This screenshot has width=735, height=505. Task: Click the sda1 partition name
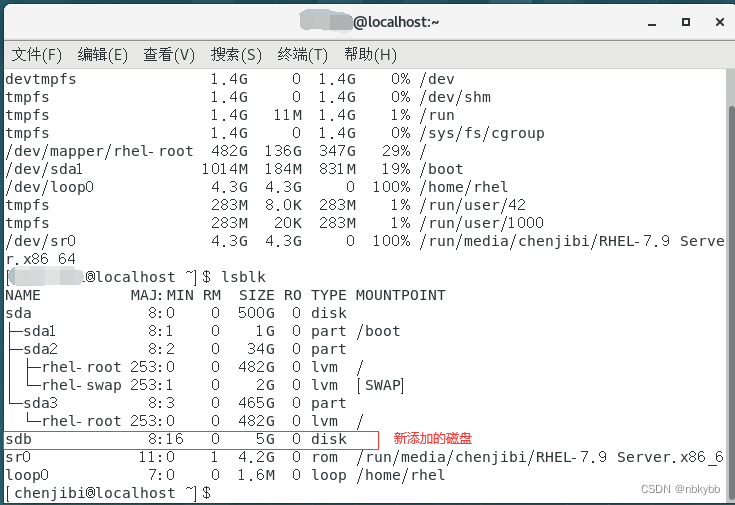tap(40, 331)
